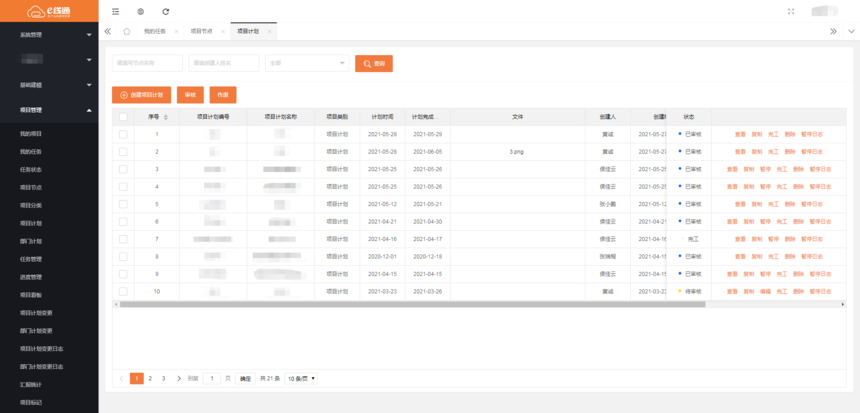Switch to the 我的任务 tab
The width and height of the screenshot is (860, 413).
pos(154,32)
